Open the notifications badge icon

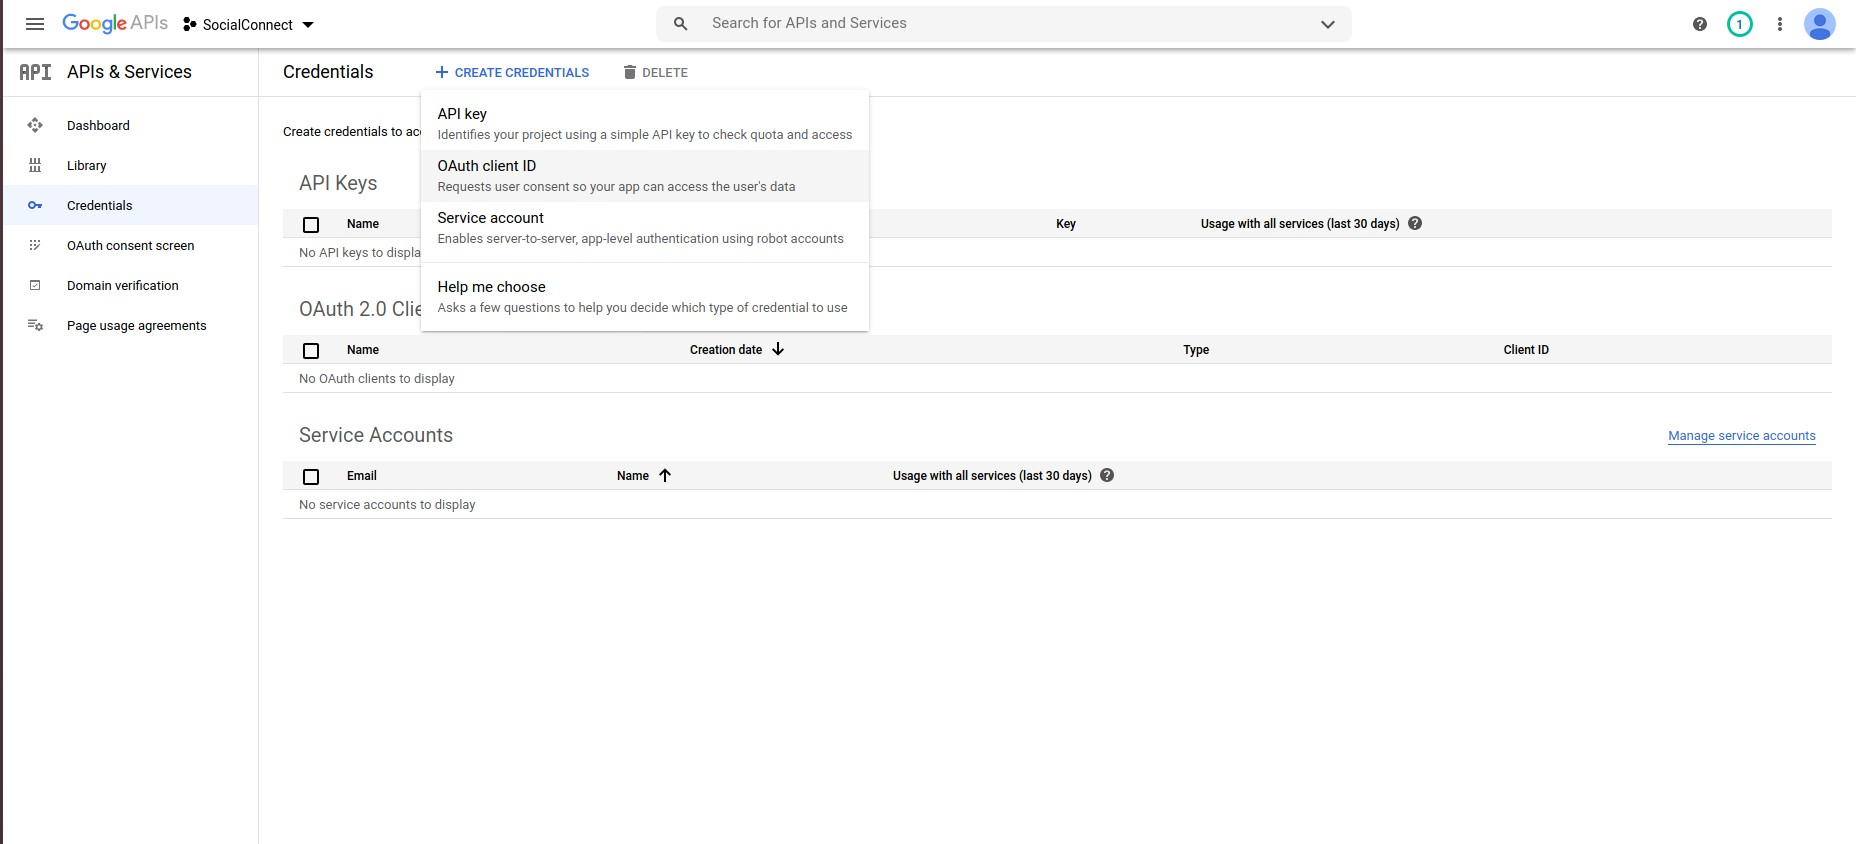coord(1740,24)
